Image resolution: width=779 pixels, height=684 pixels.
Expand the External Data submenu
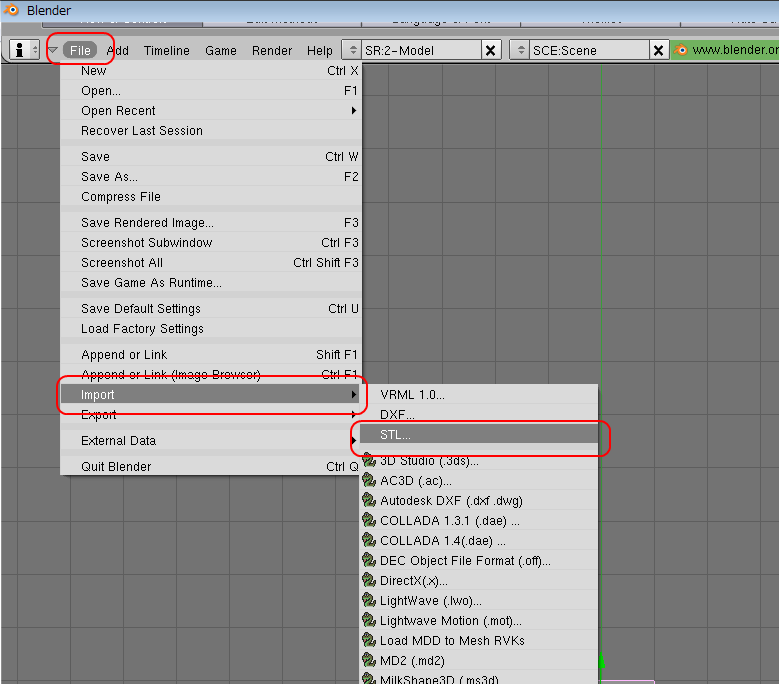click(211, 441)
